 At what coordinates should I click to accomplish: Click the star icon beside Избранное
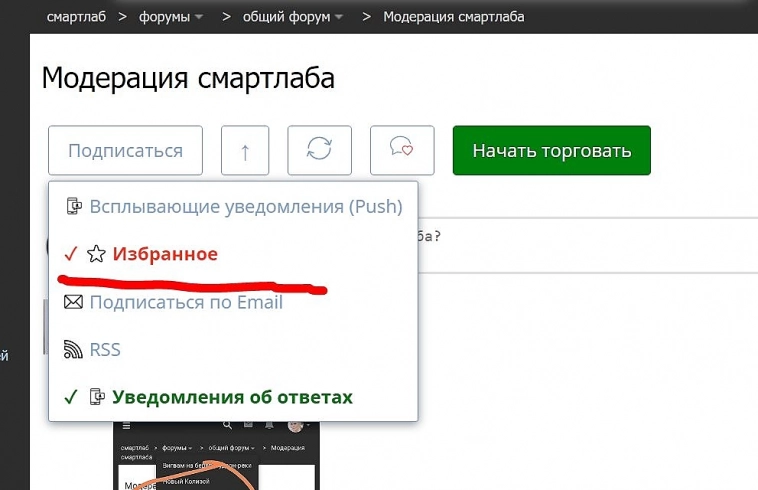tap(96, 254)
